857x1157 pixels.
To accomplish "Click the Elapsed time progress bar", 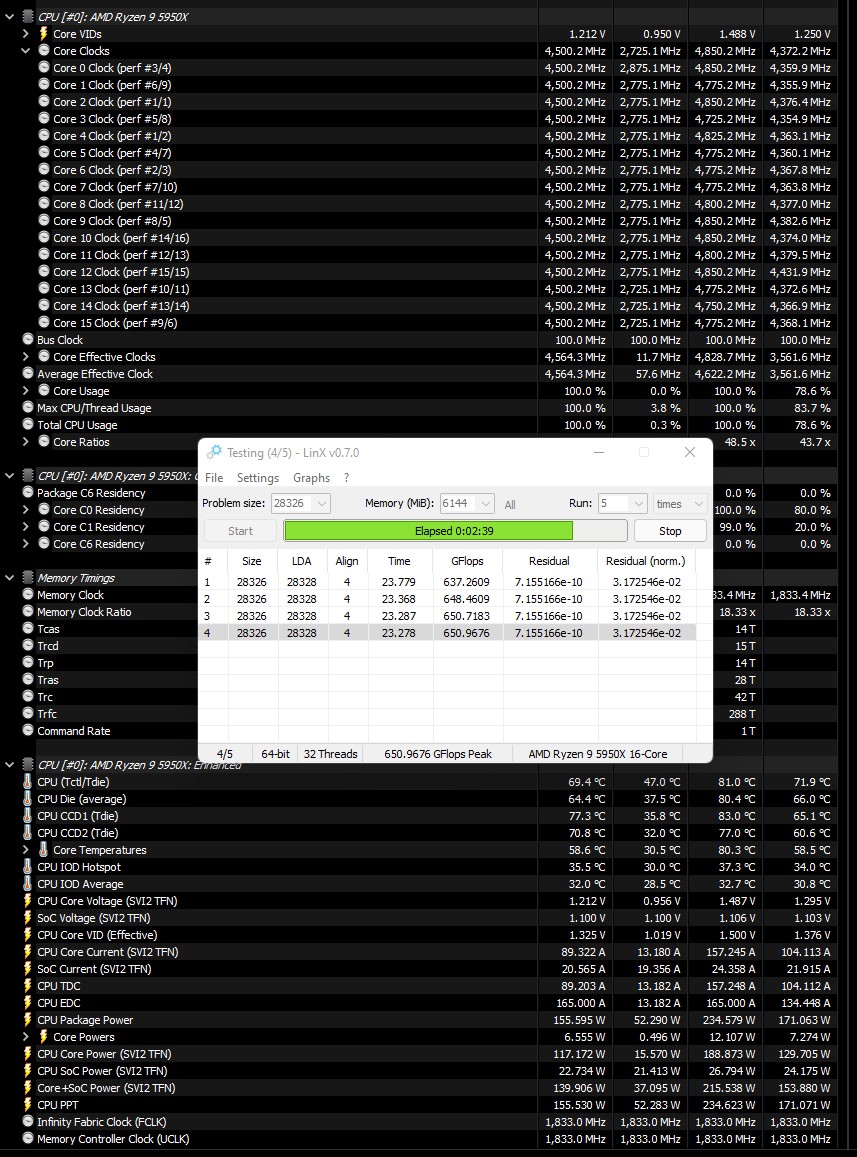I will click(x=455, y=531).
